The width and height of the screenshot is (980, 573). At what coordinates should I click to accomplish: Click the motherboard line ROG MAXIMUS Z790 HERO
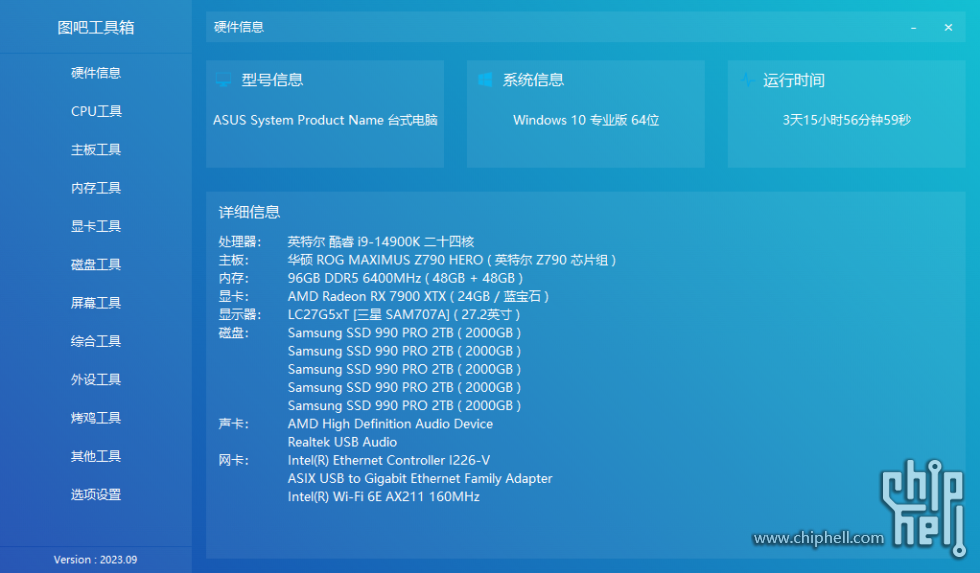click(452, 260)
